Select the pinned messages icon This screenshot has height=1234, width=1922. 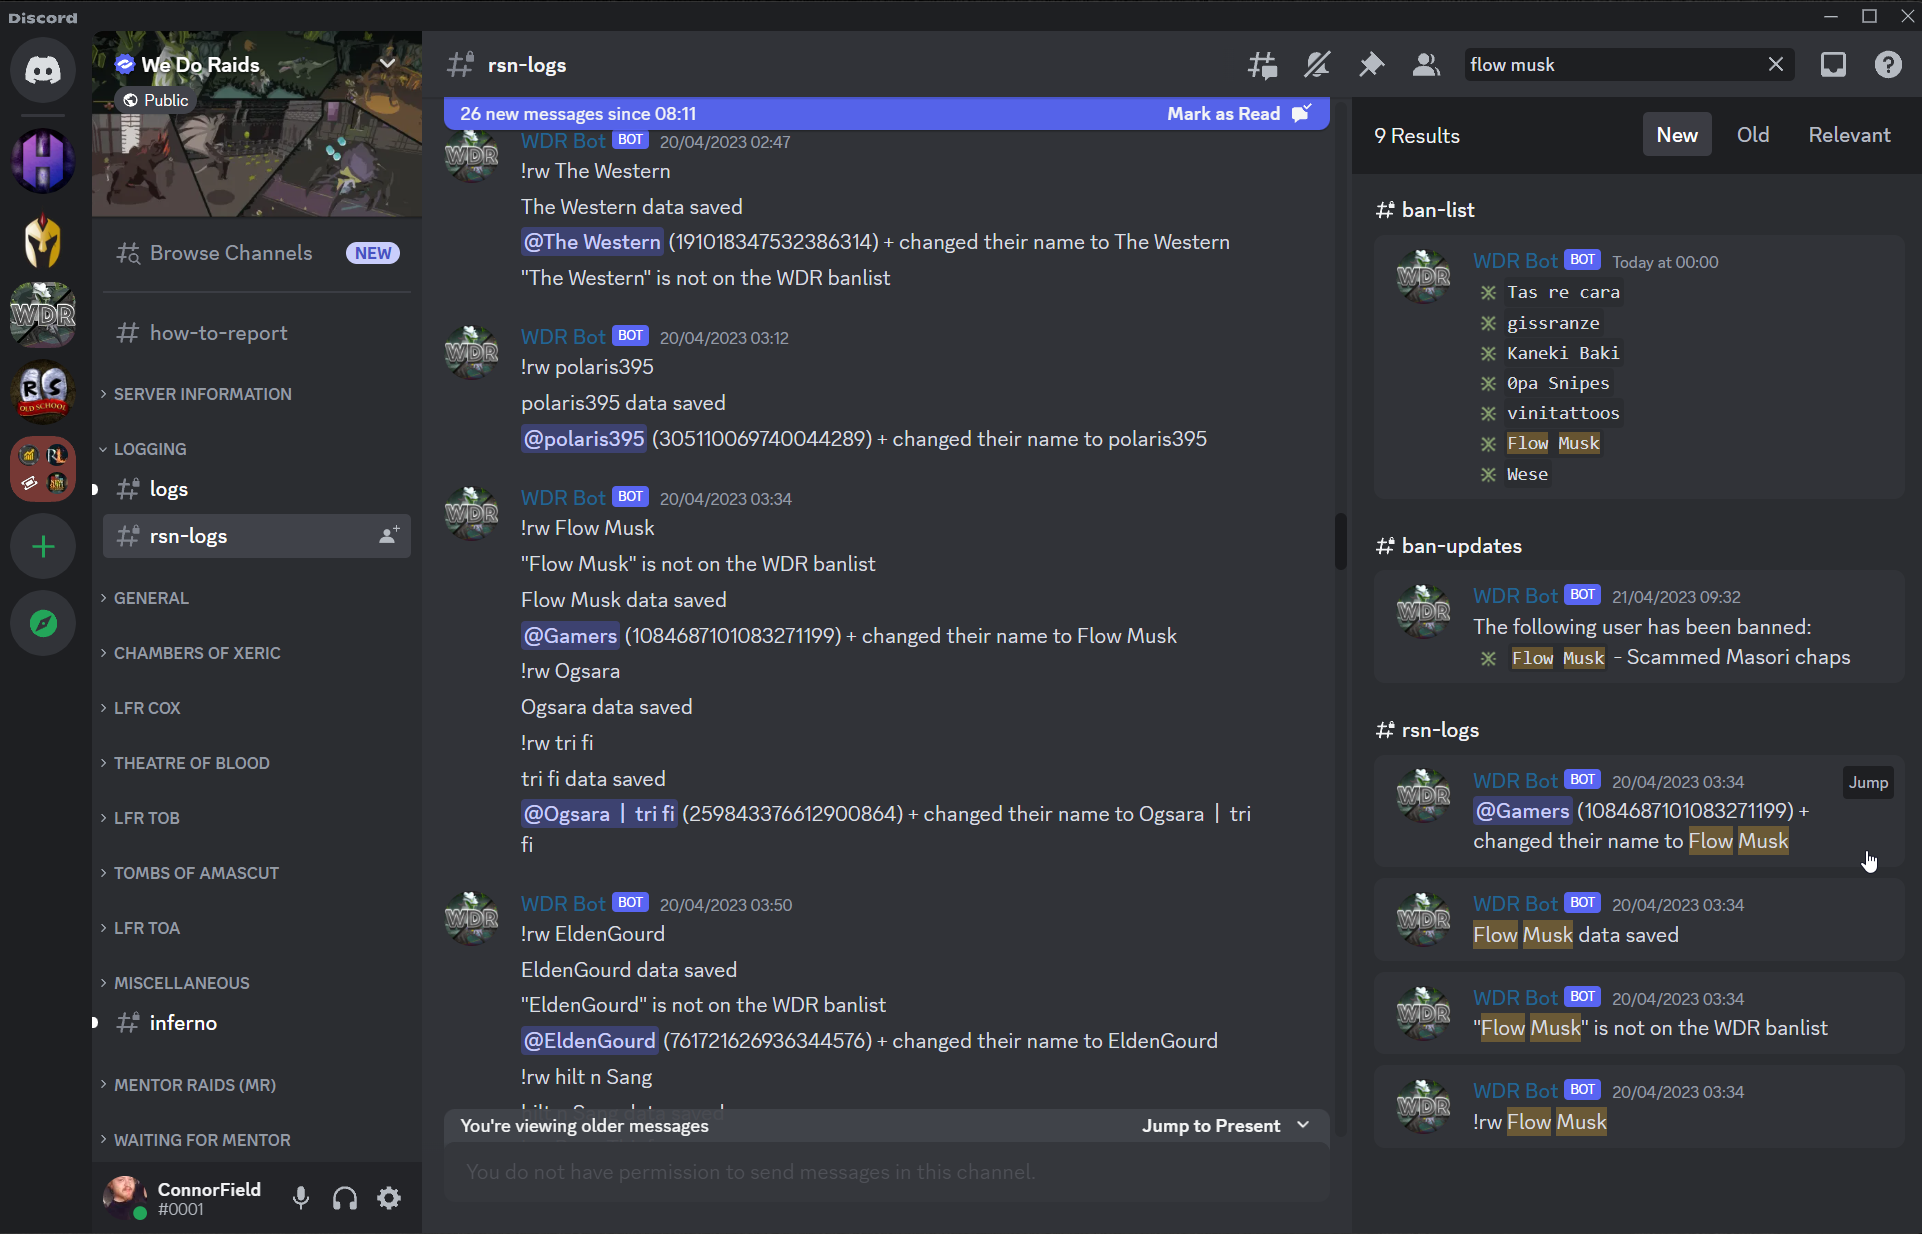1371,64
